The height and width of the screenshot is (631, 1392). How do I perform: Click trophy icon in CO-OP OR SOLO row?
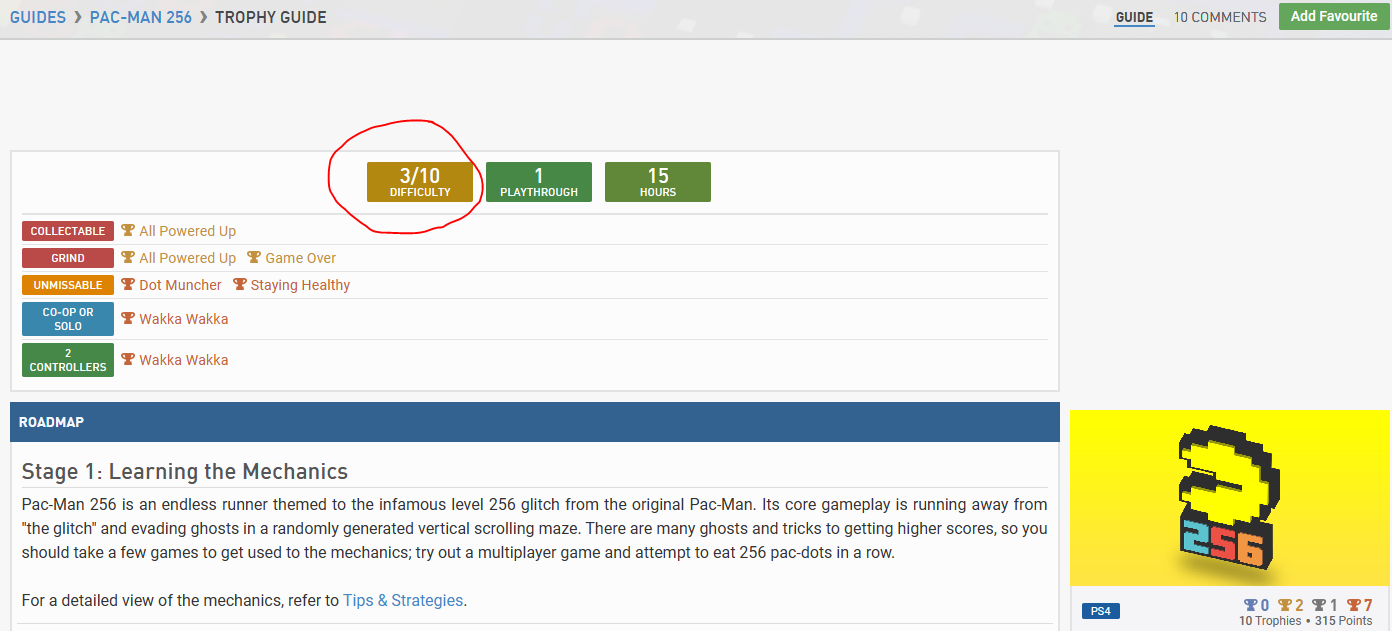(128, 318)
